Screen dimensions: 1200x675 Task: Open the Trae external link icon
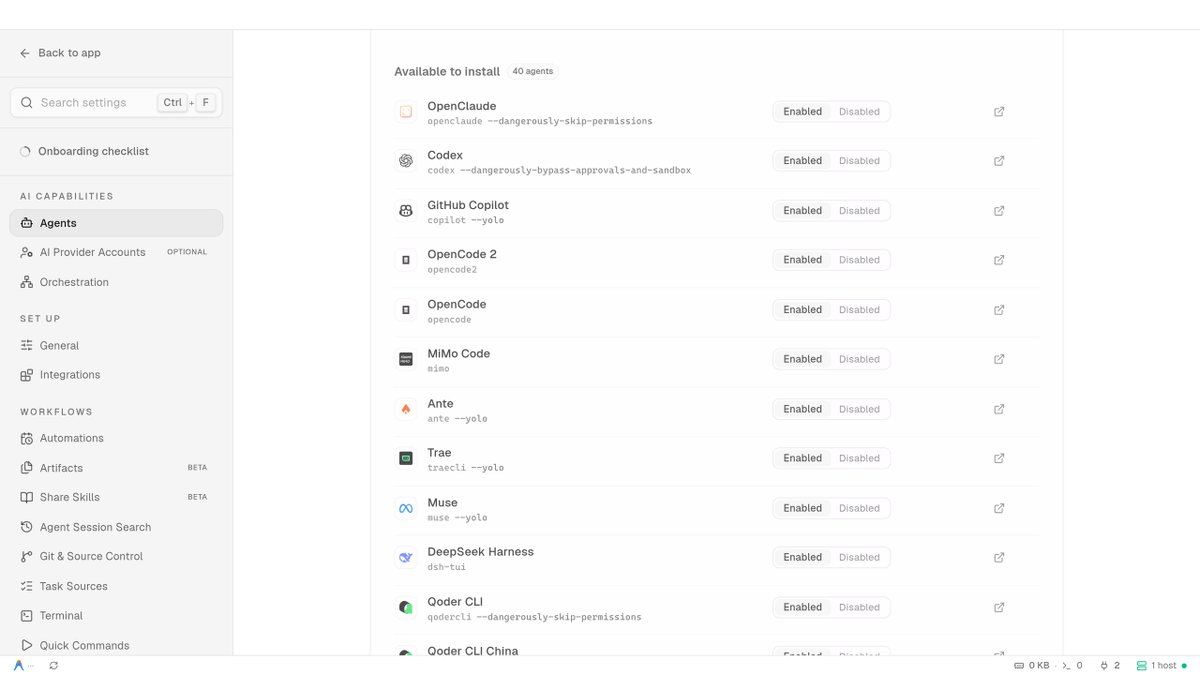pyautogui.click(x=999, y=458)
